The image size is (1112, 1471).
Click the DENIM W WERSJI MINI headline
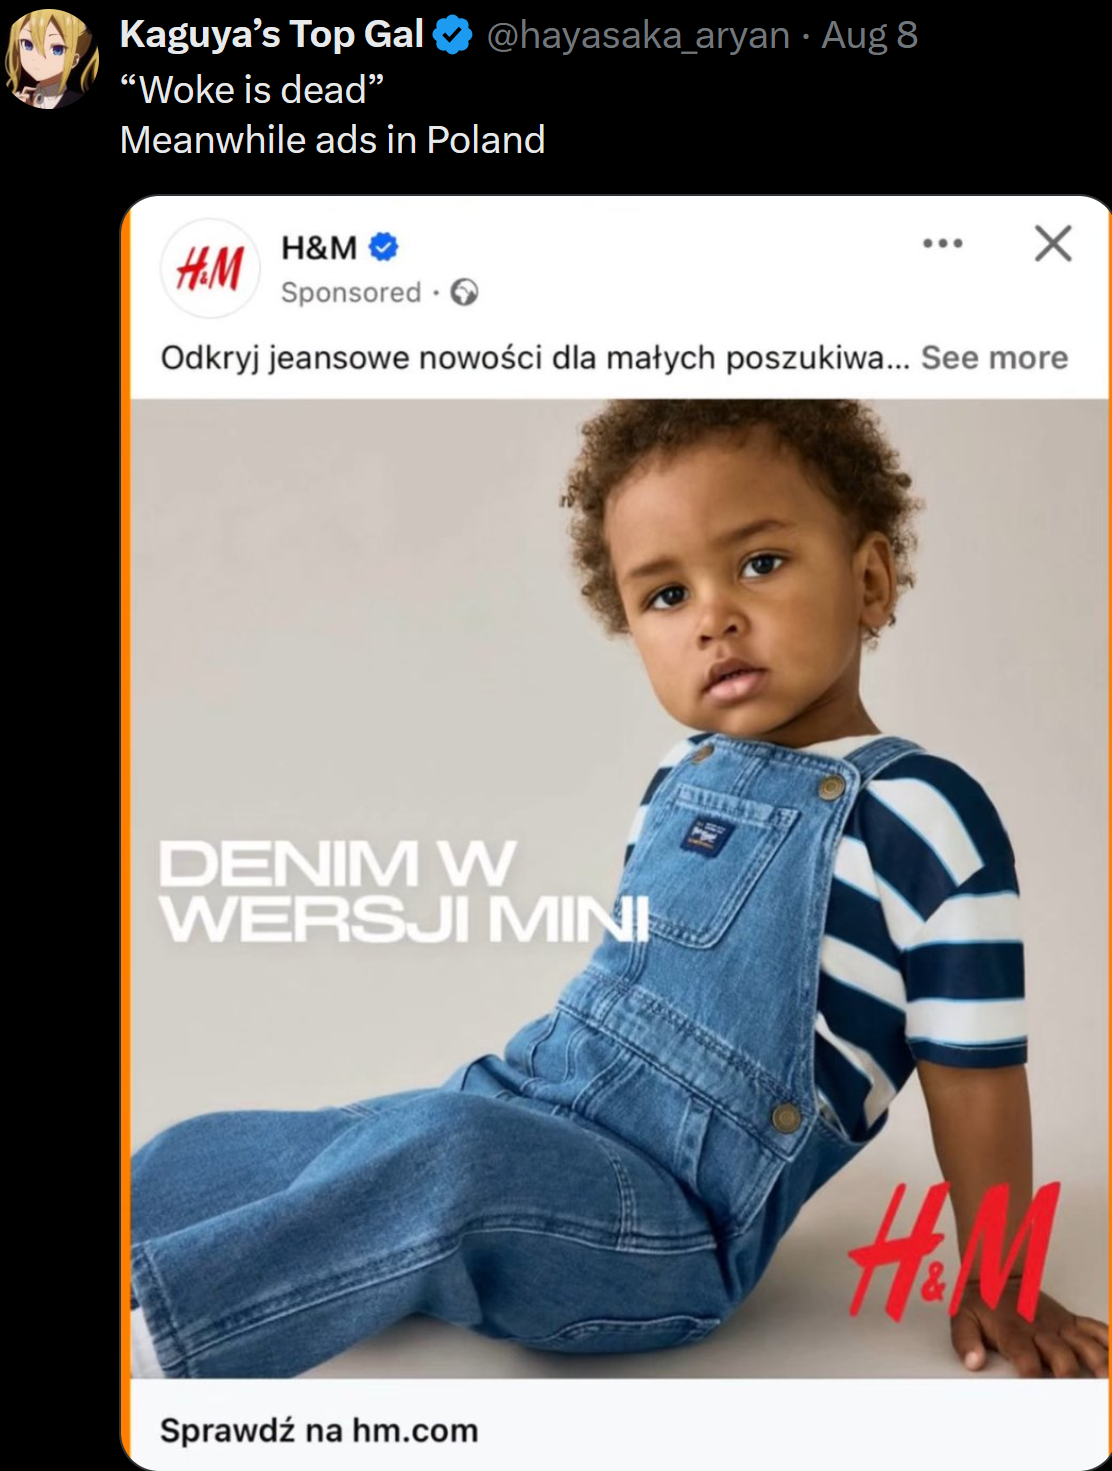pos(404,891)
